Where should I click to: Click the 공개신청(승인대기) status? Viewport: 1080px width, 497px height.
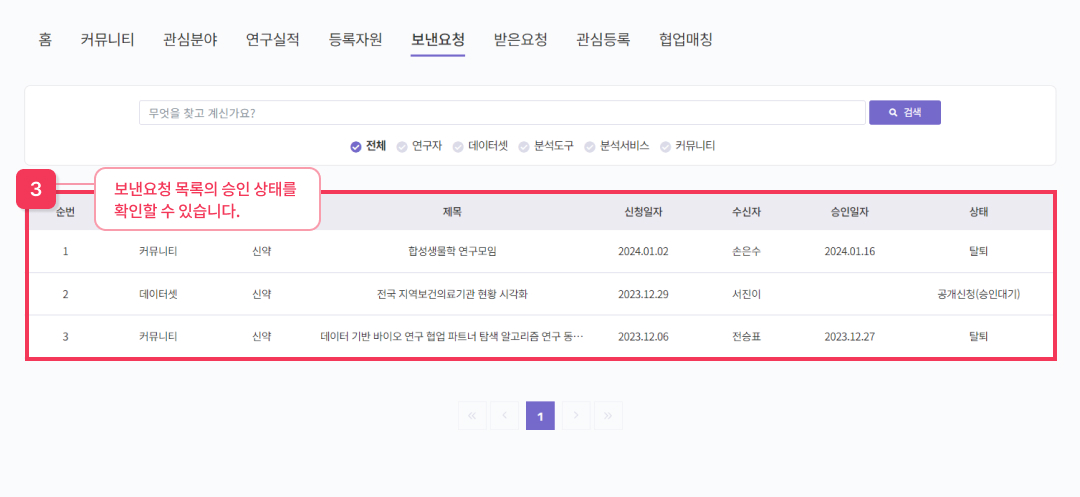pyautogui.click(x=978, y=295)
